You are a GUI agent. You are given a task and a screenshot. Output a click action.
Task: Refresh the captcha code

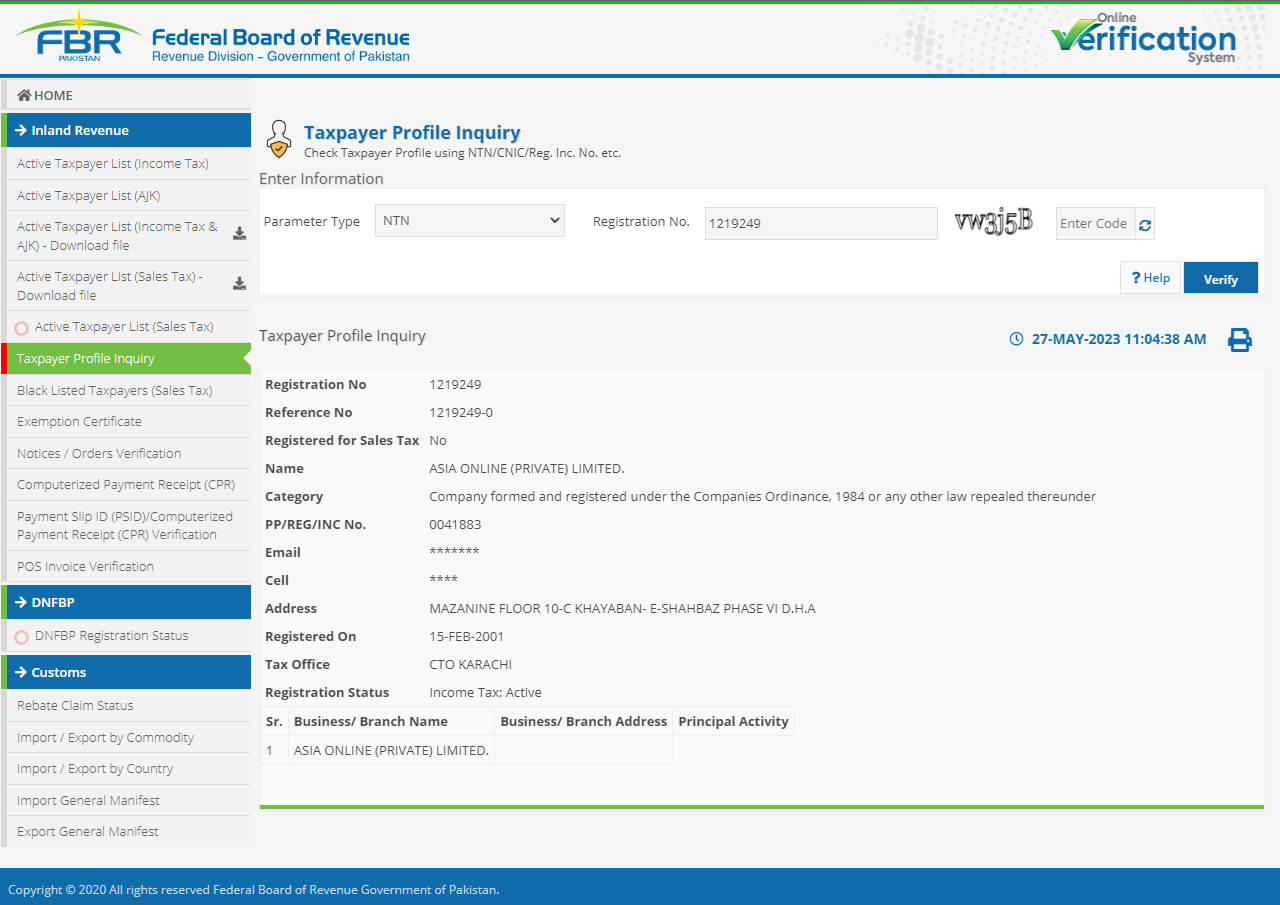point(1143,223)
